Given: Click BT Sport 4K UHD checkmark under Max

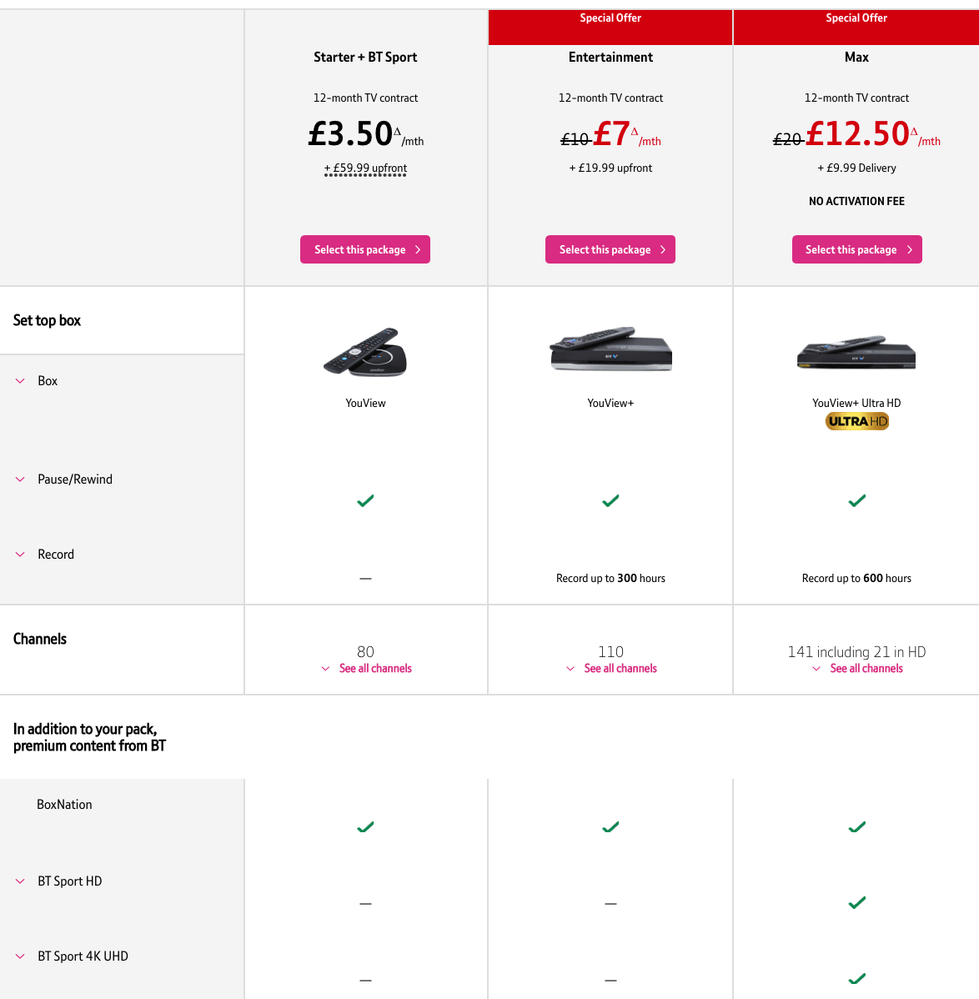Looking at the screenshot, I should click(857, 978).
